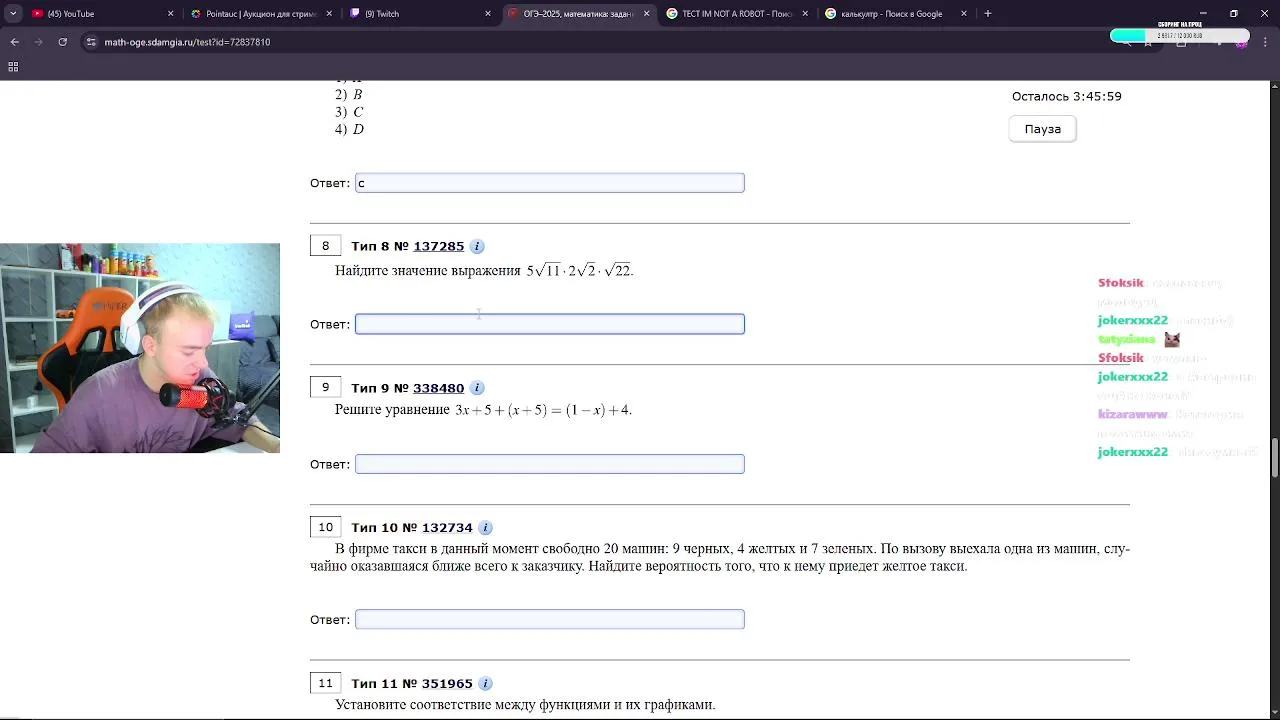Open task link № 351965
This screenshot has height=720, width=1280.
[447, 684]
